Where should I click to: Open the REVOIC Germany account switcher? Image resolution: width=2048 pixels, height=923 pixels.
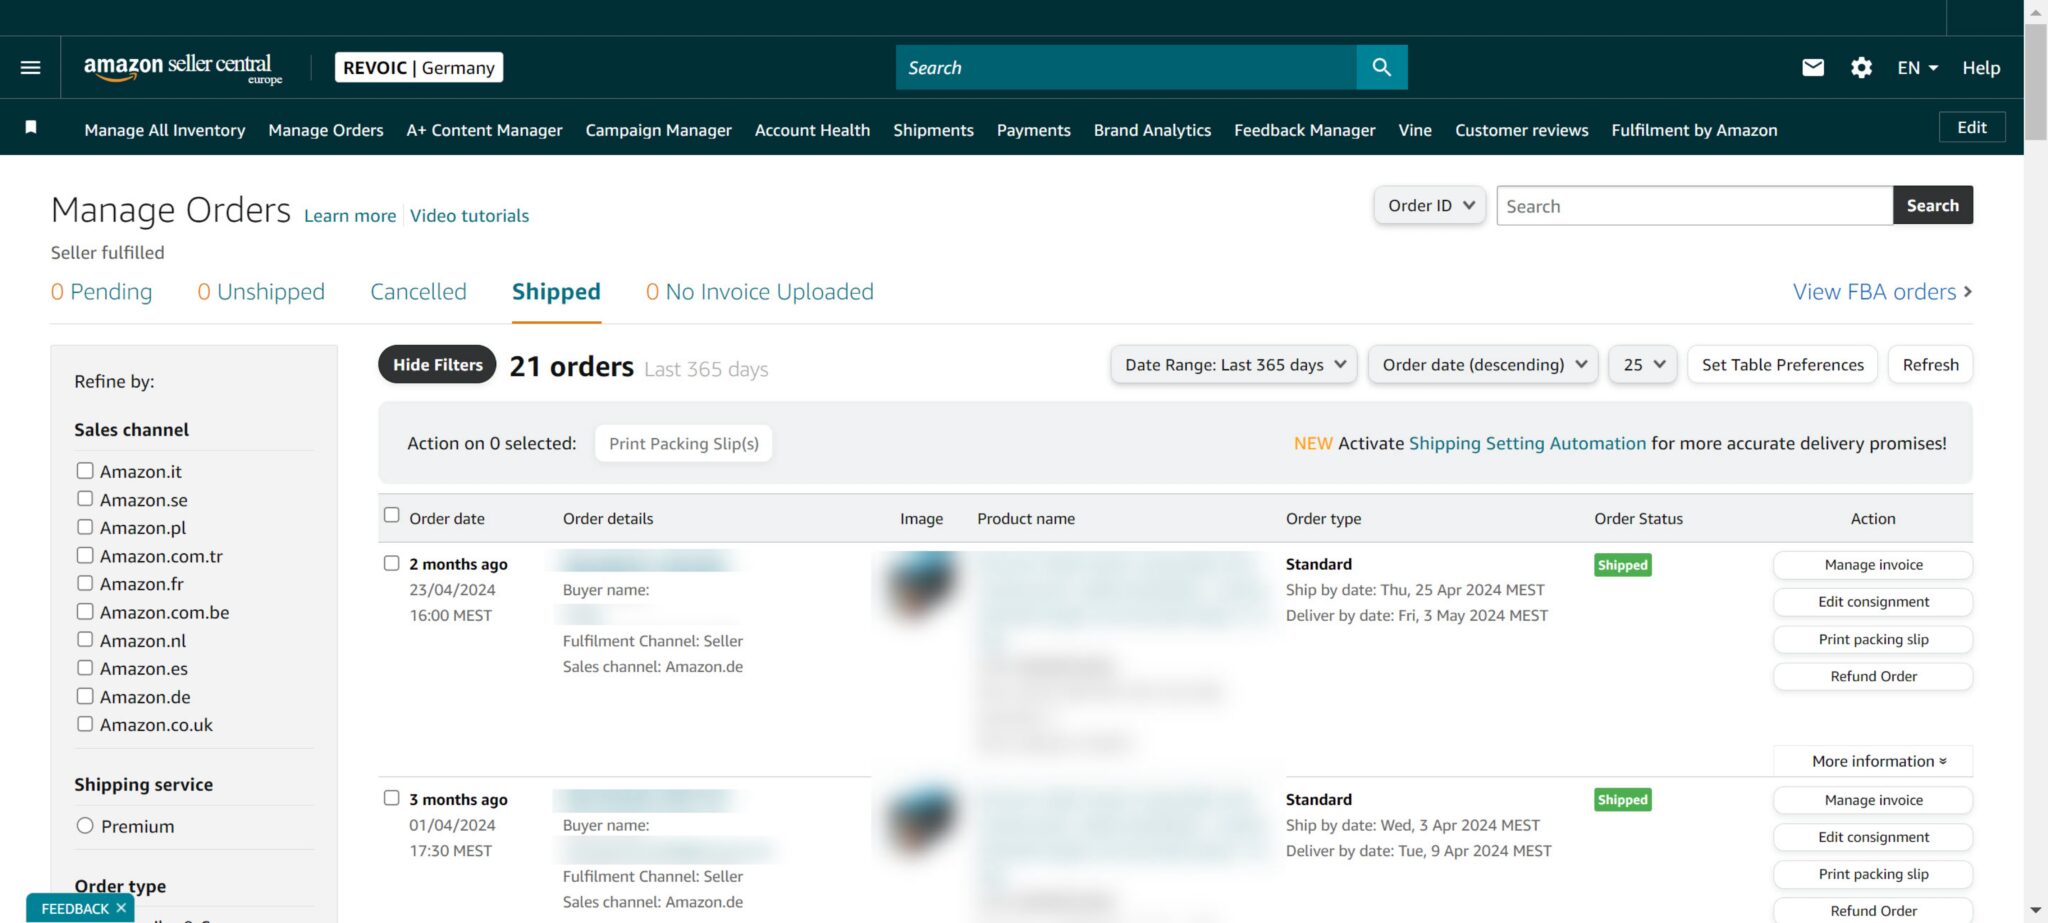coord(419,67)
